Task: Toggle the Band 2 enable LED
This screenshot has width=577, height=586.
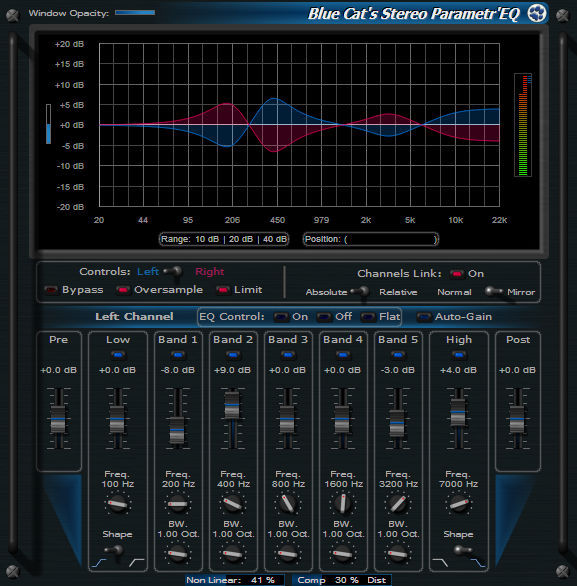Action: (x=233, y=355)
